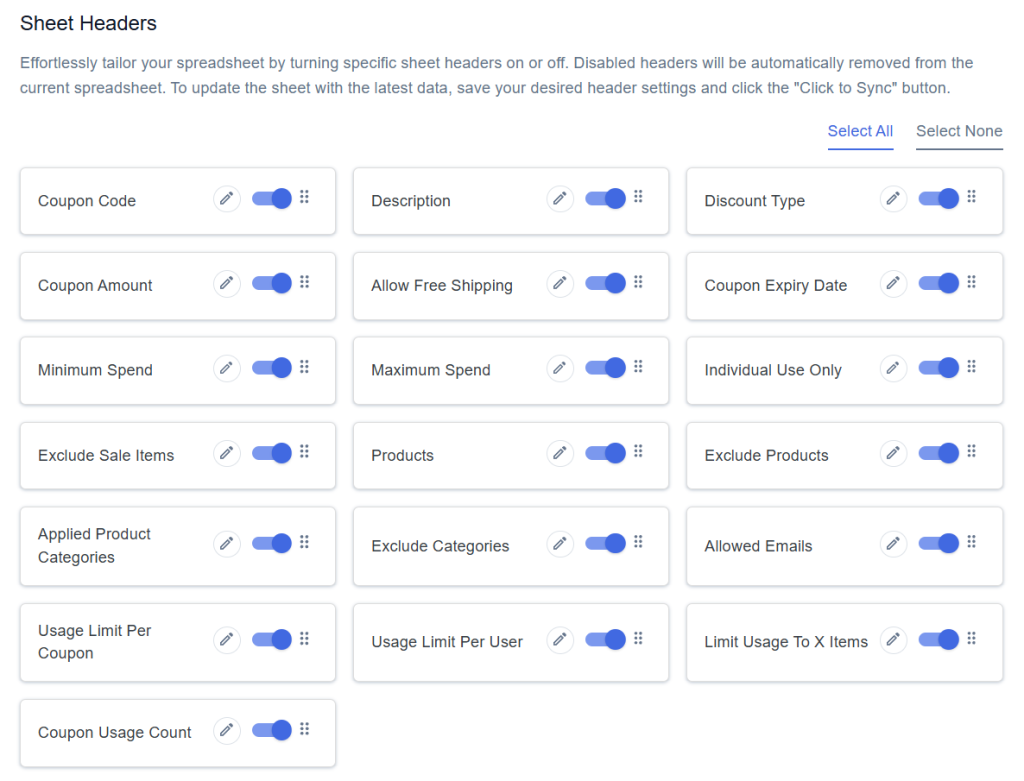
Task: Click the Select None link
Action: pyautogui.click(x=959, y=131)
